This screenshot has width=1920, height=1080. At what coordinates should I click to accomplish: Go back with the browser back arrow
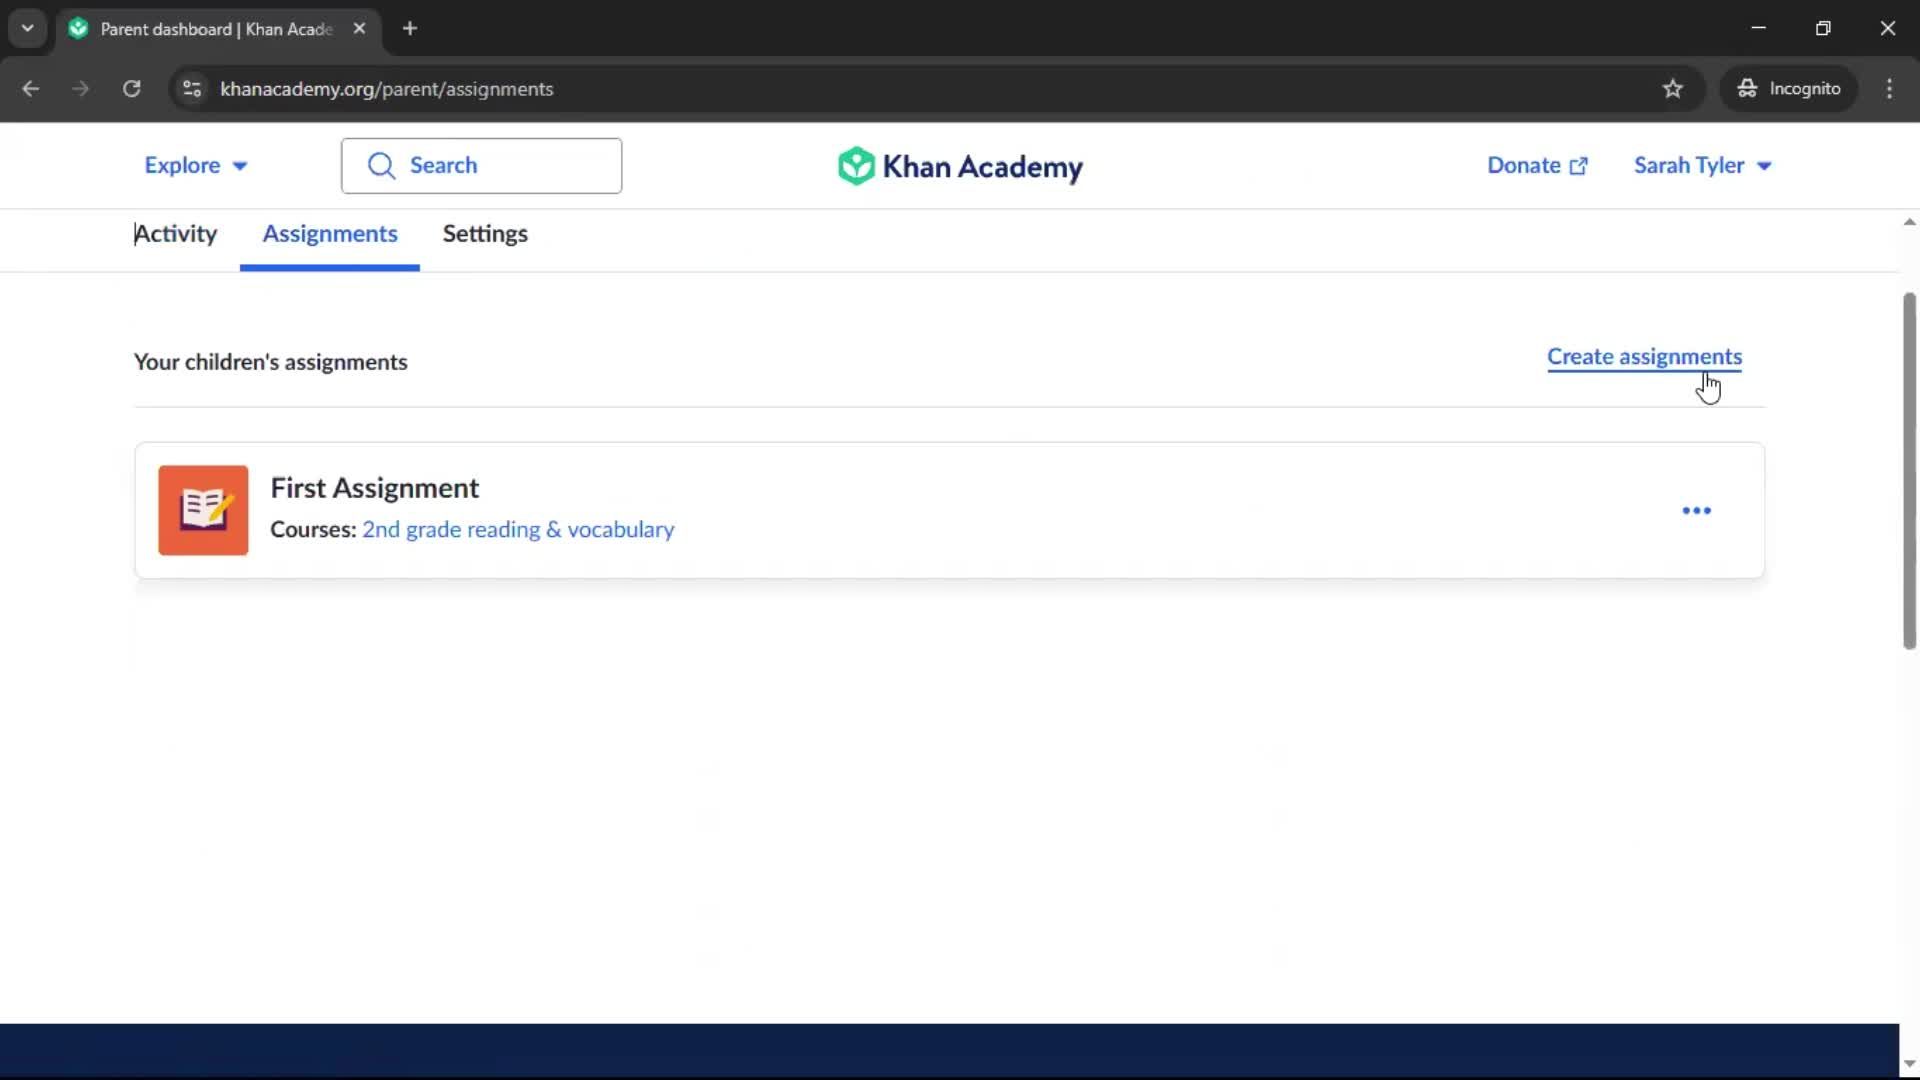(30, 89)
